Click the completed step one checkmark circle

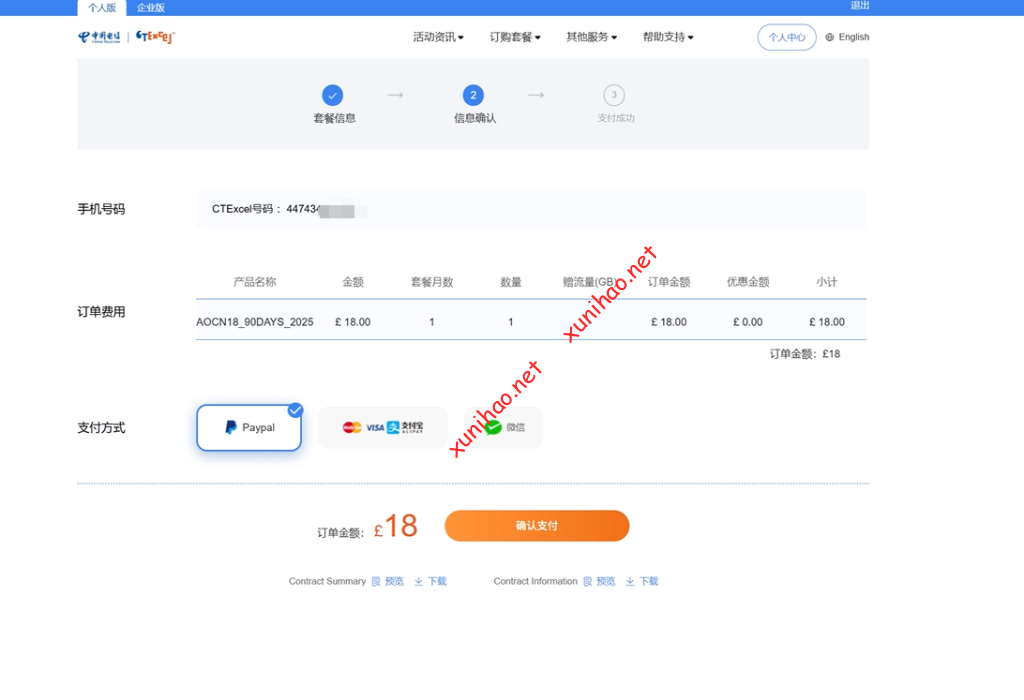333,95
